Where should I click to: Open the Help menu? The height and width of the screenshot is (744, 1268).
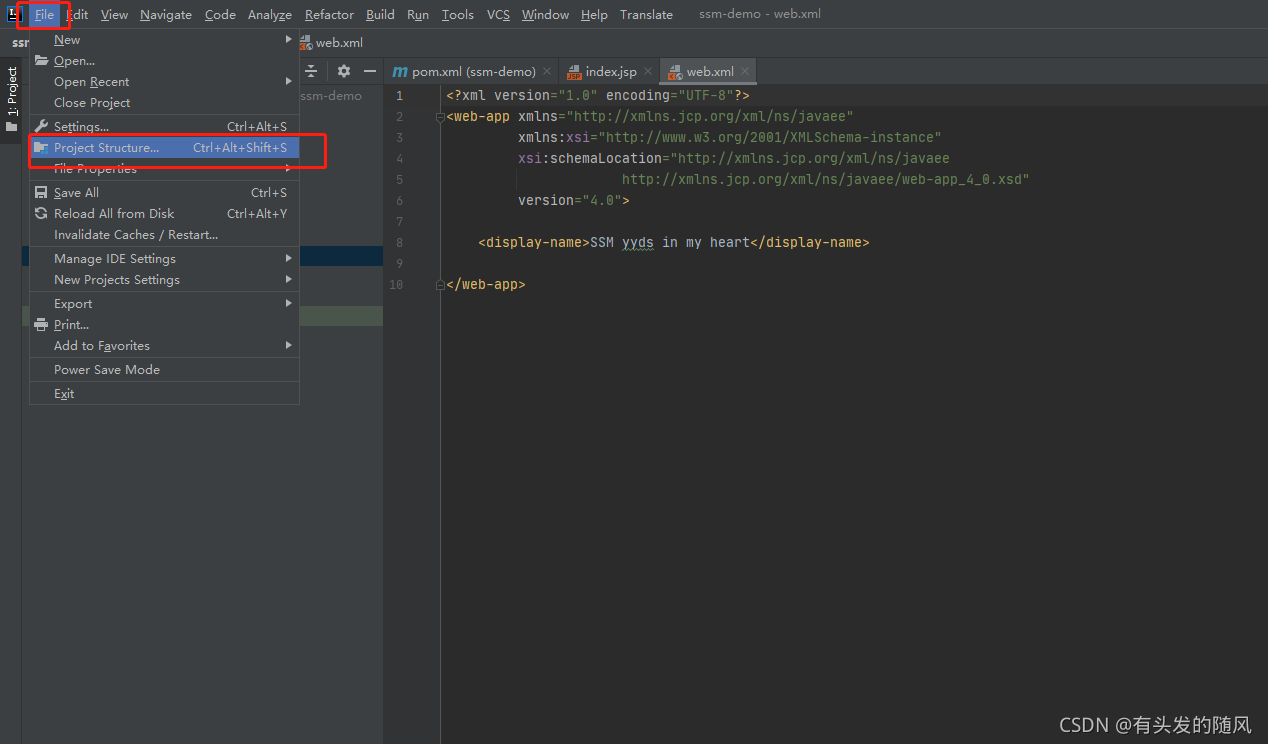click(594, 15)
